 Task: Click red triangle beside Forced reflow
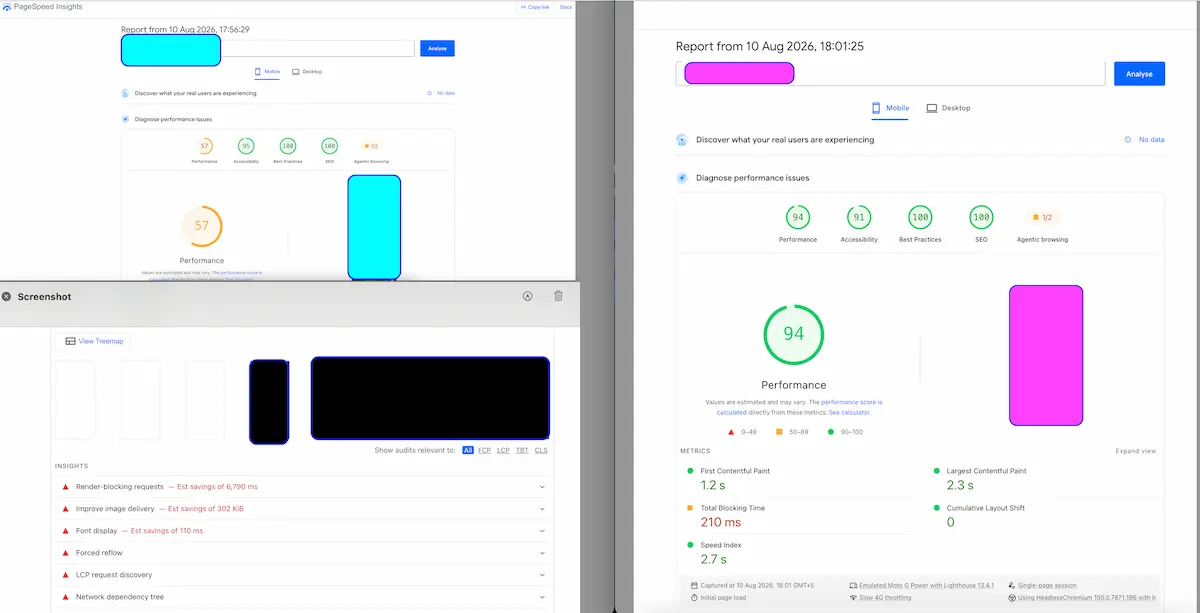pos(66,553)
